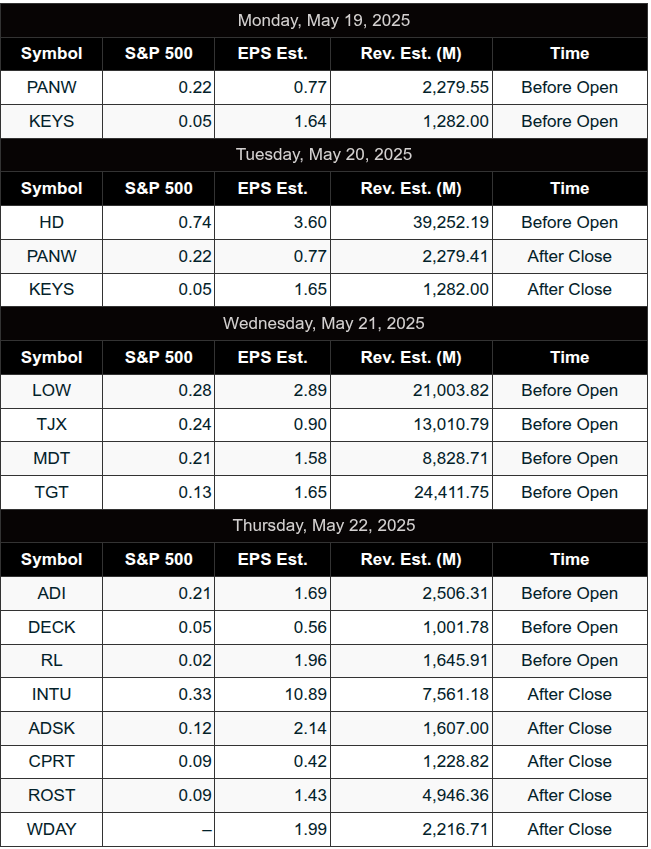Click the CPRT symbol cell
The width and height of the screenshot is (651, 849).
(x=51, y=761)
